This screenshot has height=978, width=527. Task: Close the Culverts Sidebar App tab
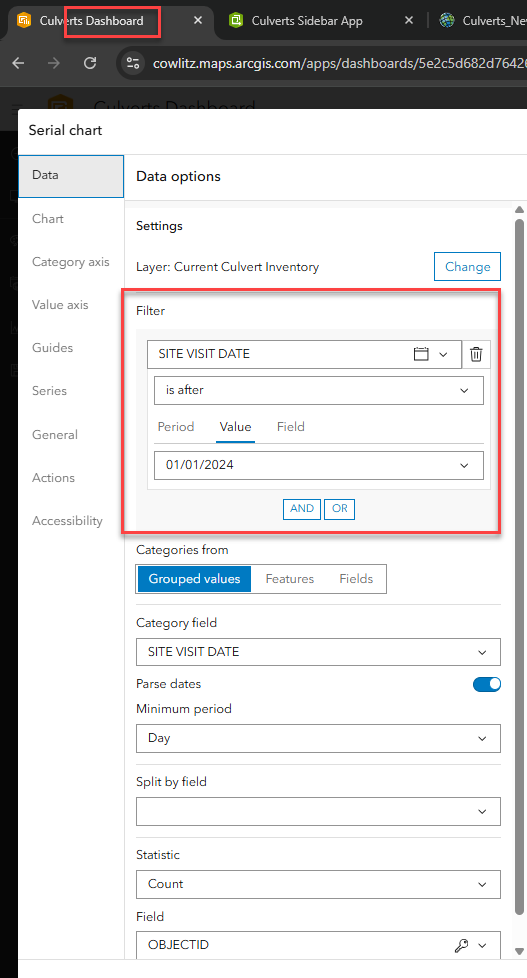(409, 21)
